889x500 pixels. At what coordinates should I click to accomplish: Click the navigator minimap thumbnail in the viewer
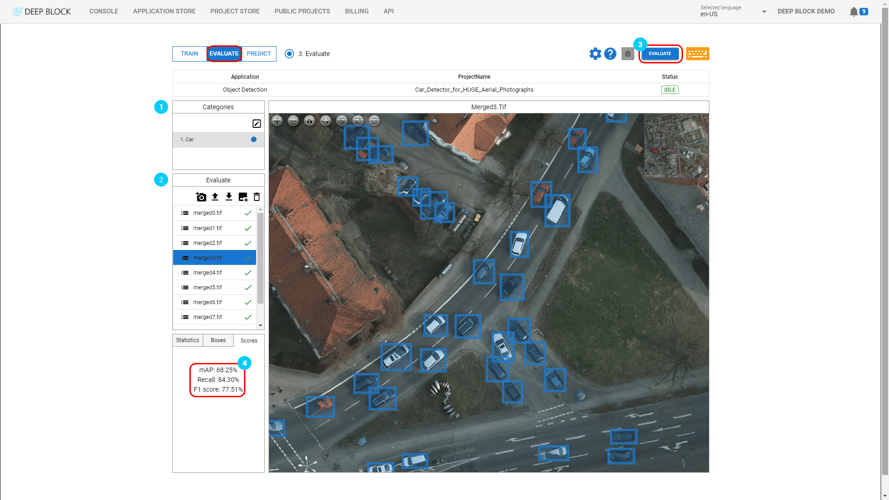click(676, 146)
